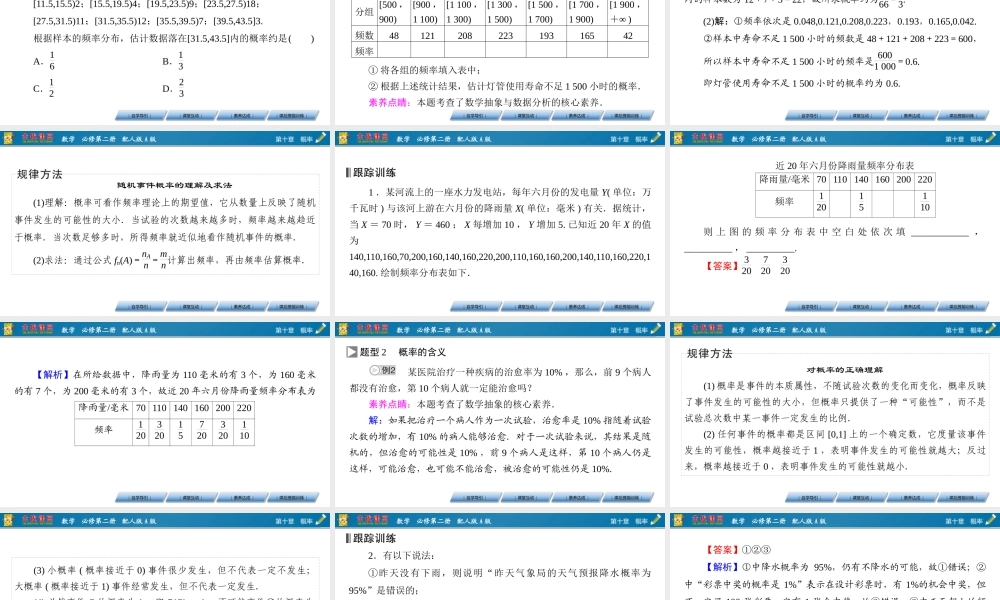1000x600 pixels.
Task: Click 课后提能训练 button on 【解析】 rainfall slide
Action: tap(293, 497)
